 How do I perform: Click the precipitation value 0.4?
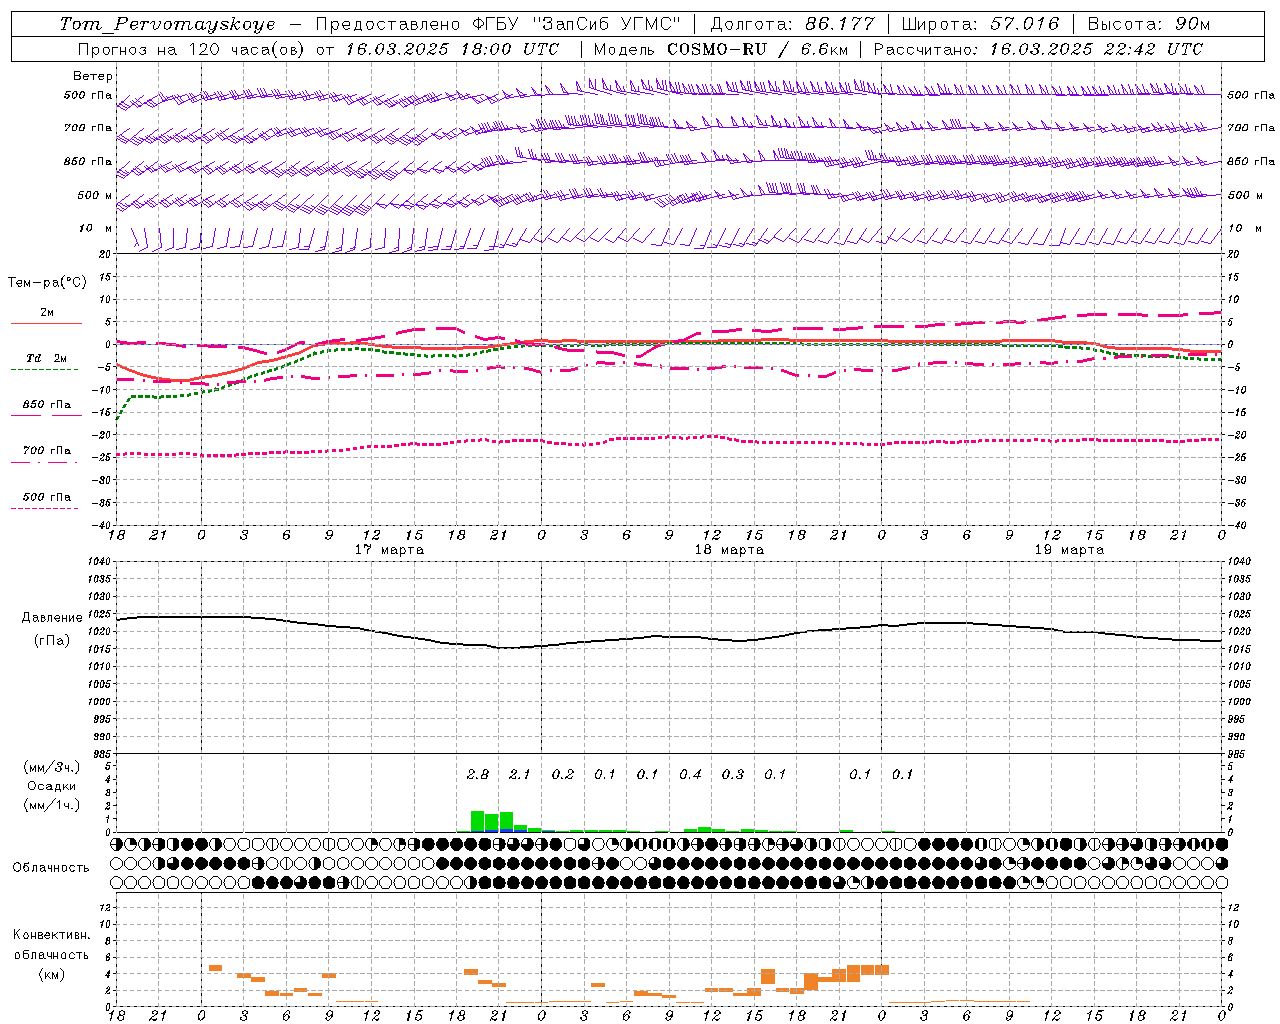[690, 774]
